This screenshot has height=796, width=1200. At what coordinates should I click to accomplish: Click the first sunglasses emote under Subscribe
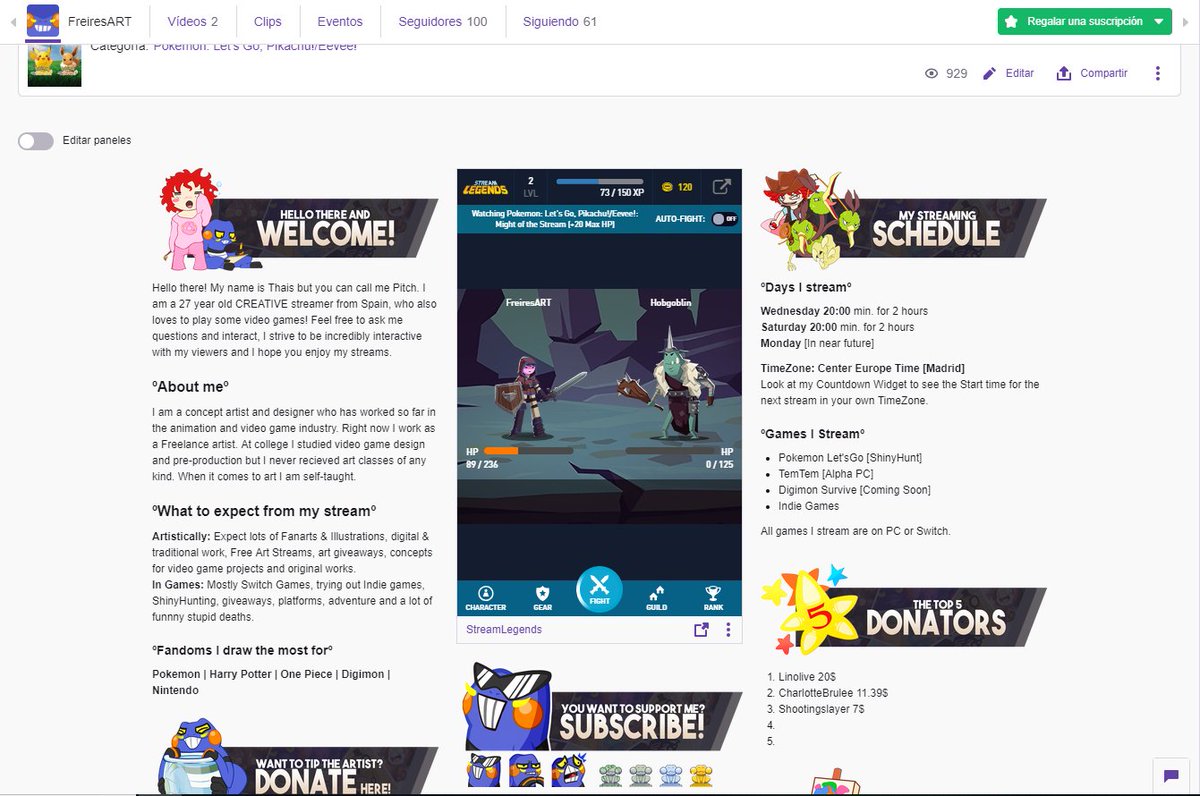(x=484, y=770)
